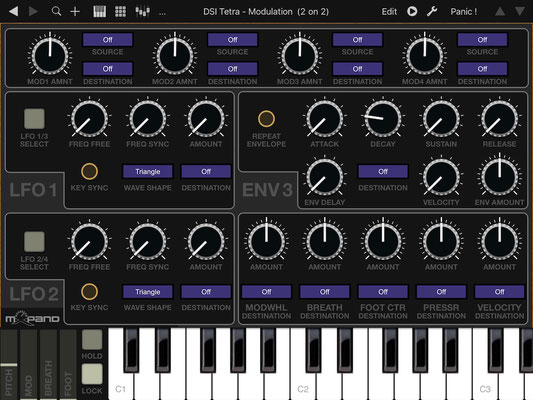This screenshot has height=400, width=533.
Task: Click the Mod wheel strip
Action: tap(29, 364)
